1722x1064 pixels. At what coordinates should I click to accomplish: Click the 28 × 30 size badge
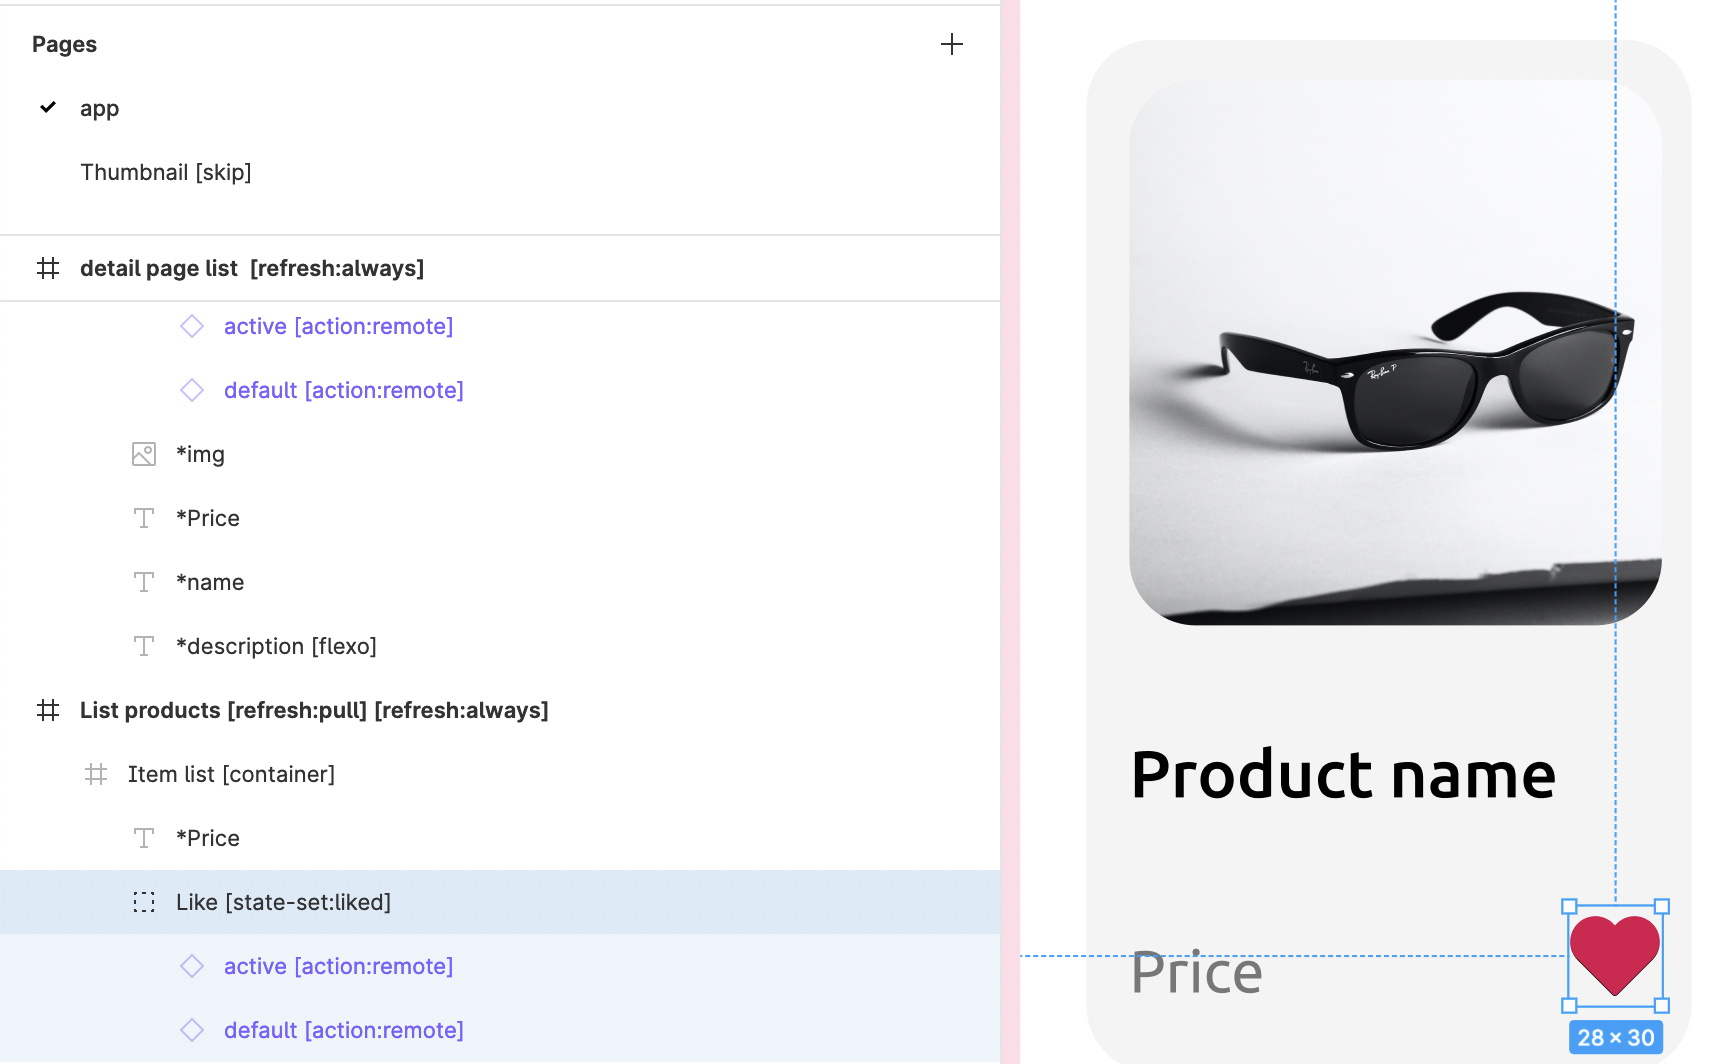(x=1615, y=1038)
